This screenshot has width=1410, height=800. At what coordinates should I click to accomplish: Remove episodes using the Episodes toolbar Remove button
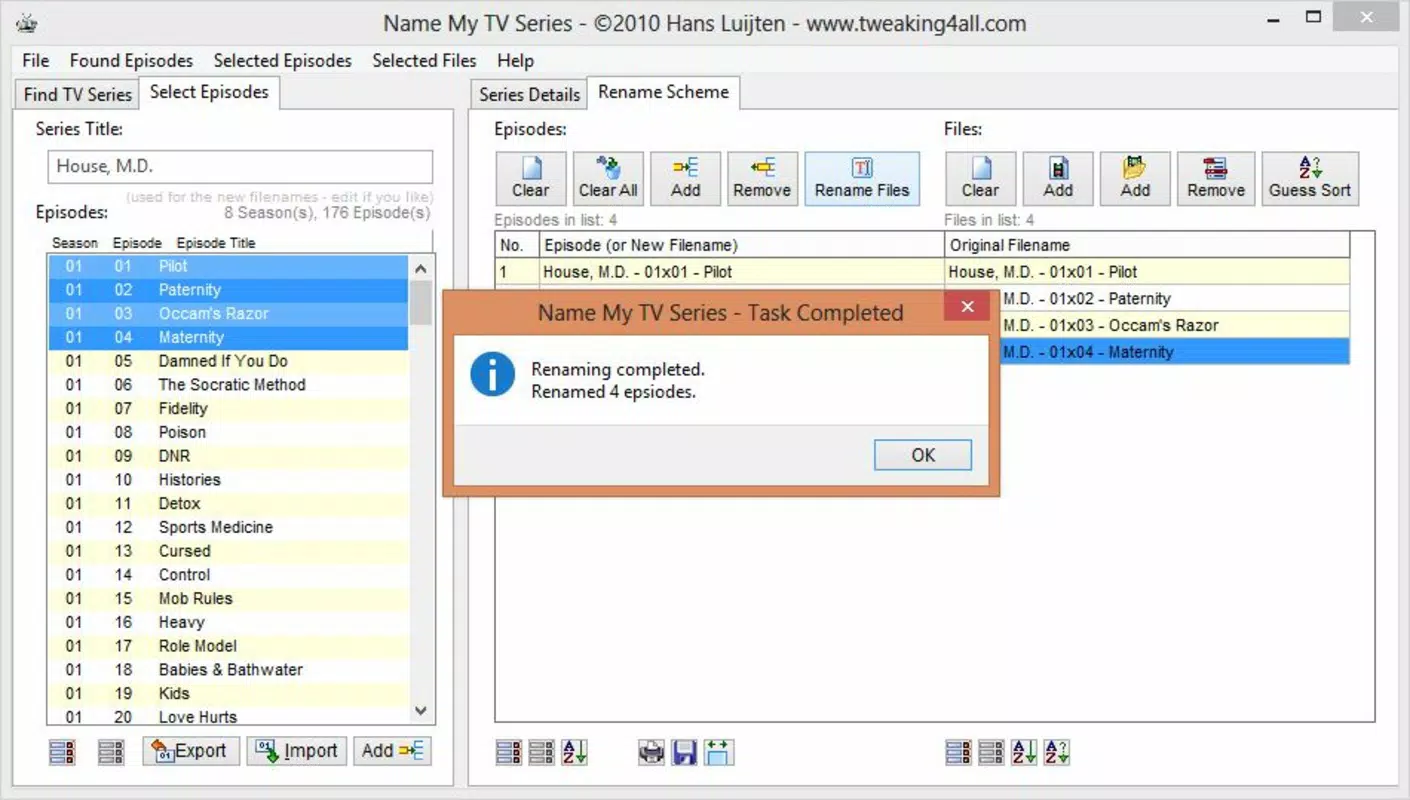pos(762,179)
